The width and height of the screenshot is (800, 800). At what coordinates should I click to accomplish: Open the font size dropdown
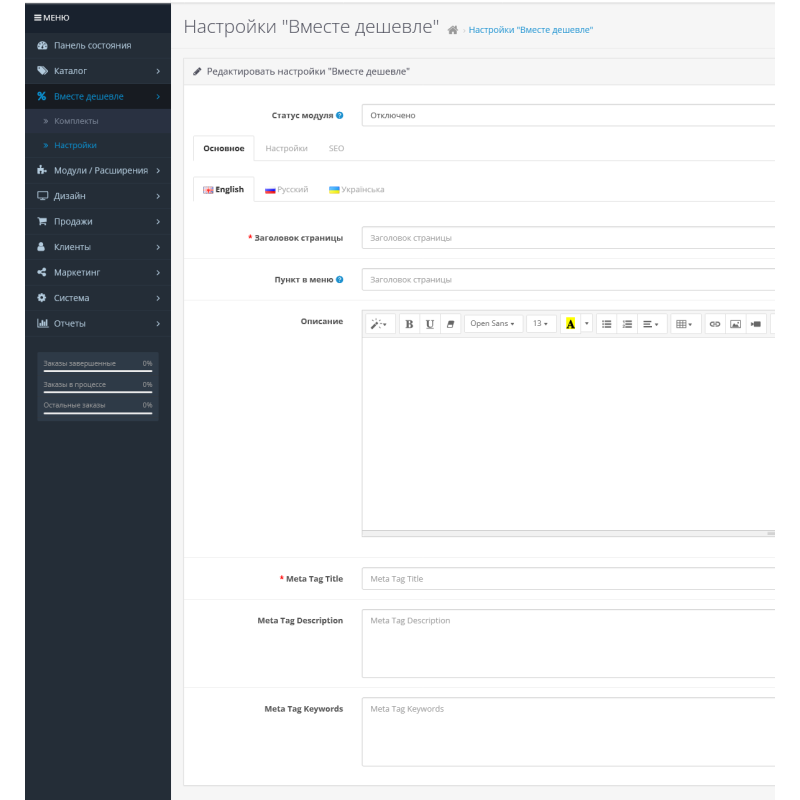(542, 323)
